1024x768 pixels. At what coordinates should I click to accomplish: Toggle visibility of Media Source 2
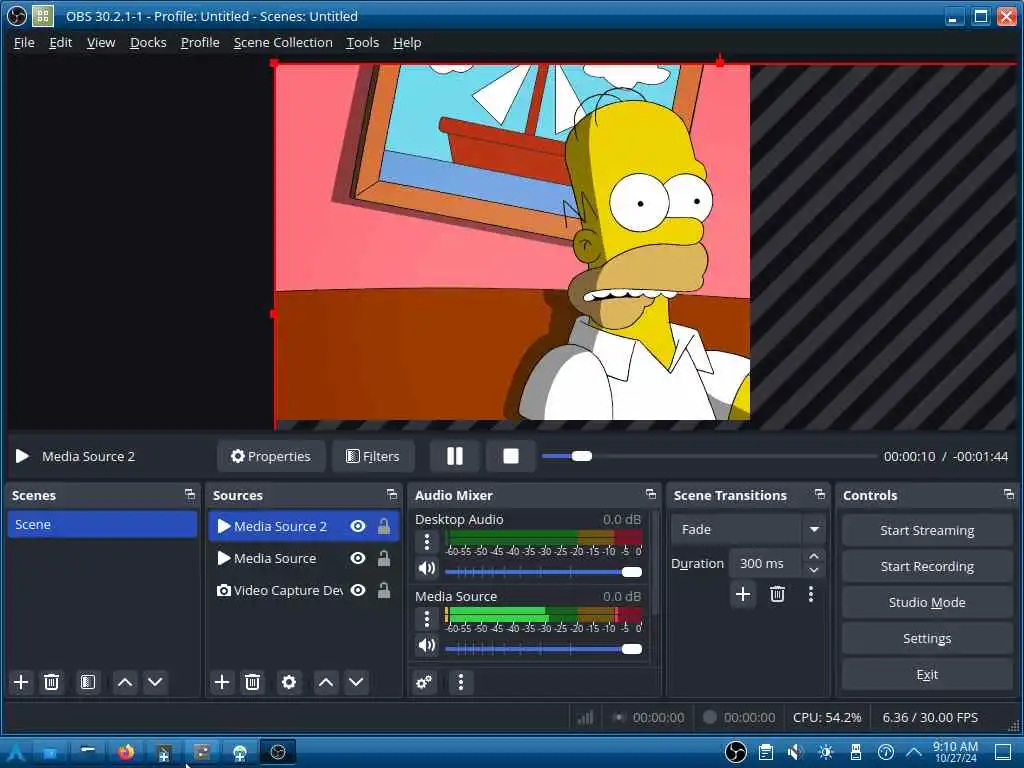[x=358, y=526]
